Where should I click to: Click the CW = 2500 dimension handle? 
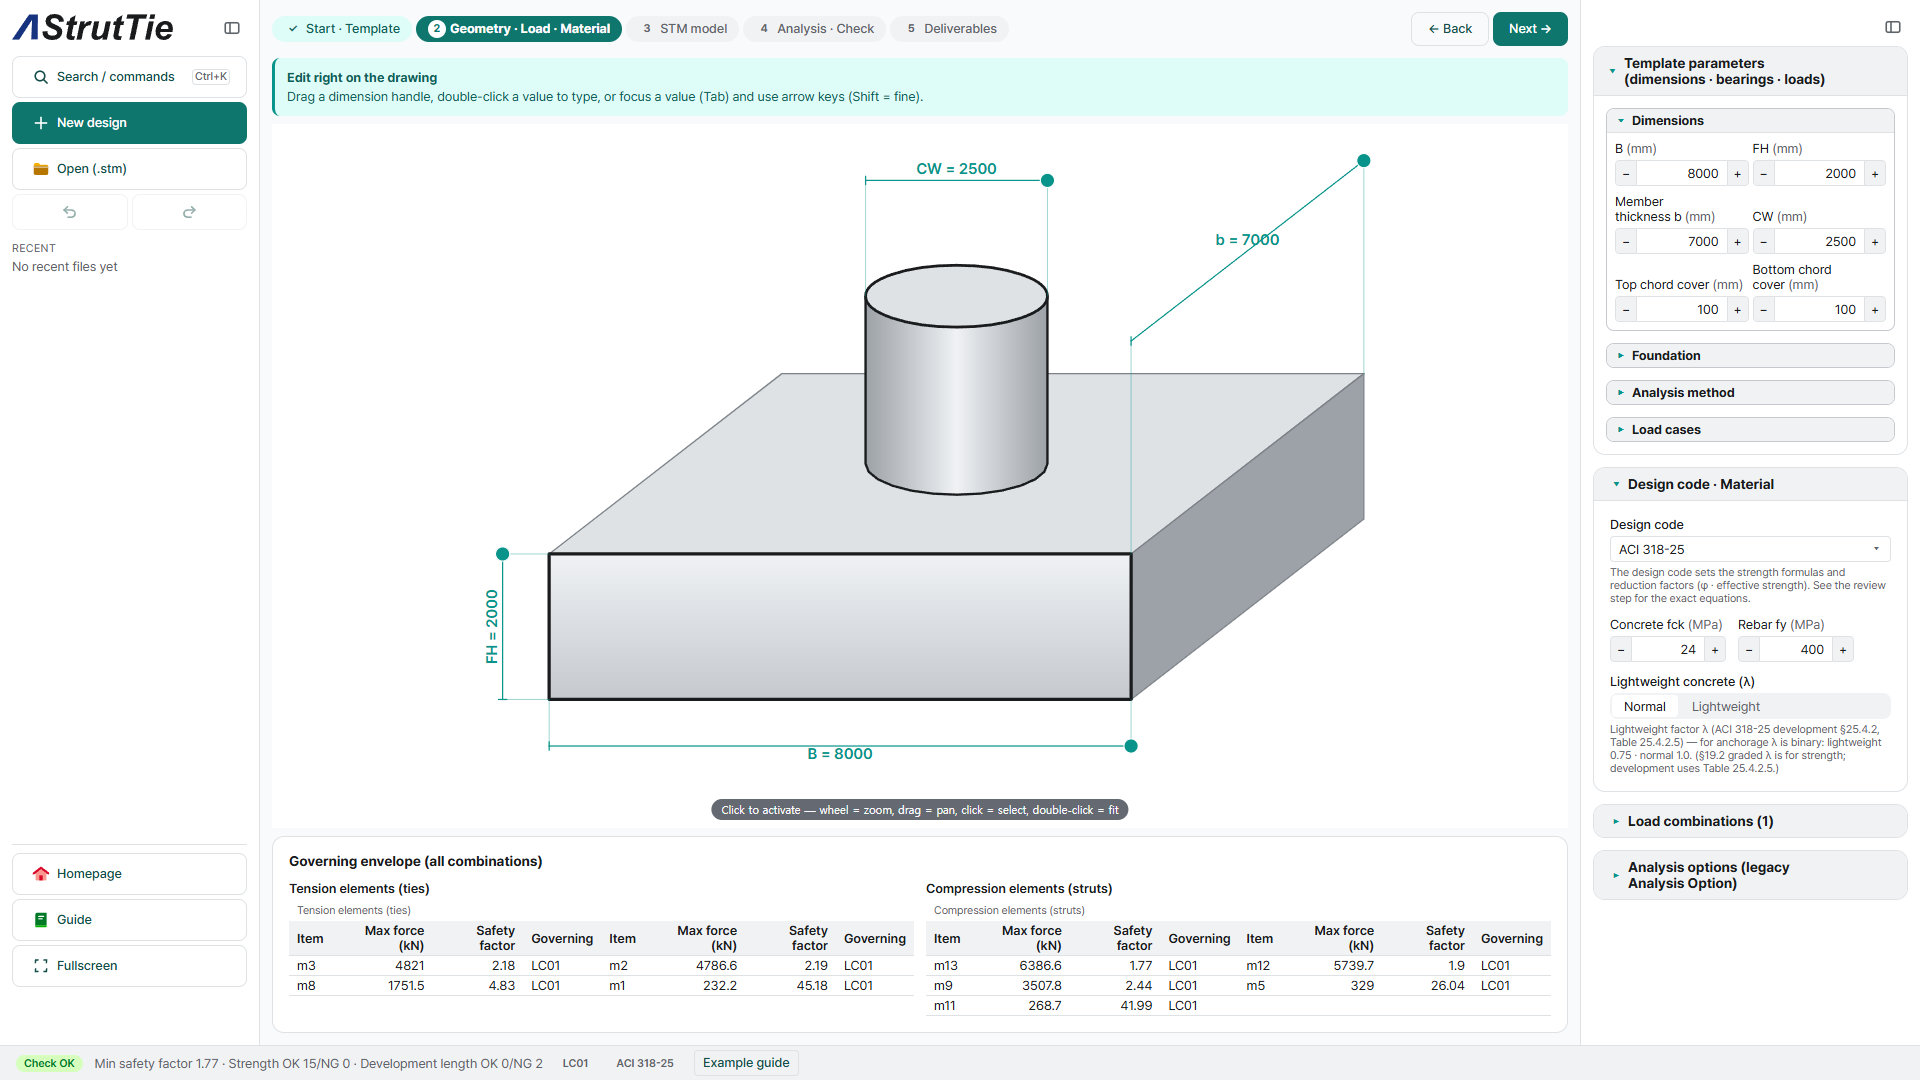click(x=1047, y=181)
